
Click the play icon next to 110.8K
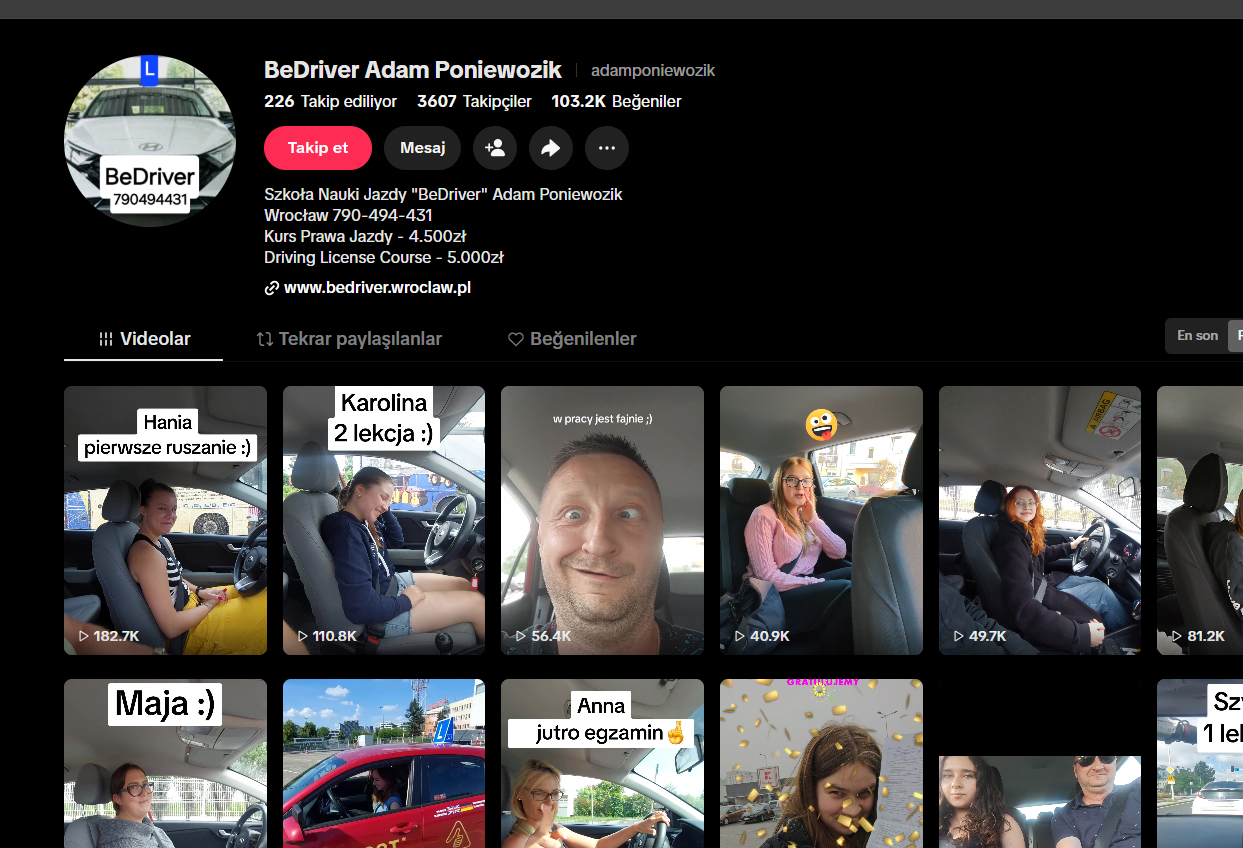tap(303, 636)
